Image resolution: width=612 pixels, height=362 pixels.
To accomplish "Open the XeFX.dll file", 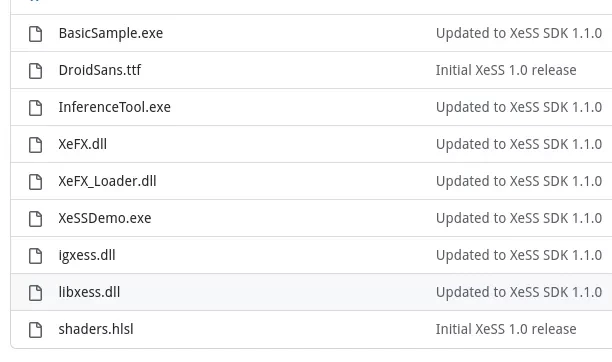I will pos(83,144).
